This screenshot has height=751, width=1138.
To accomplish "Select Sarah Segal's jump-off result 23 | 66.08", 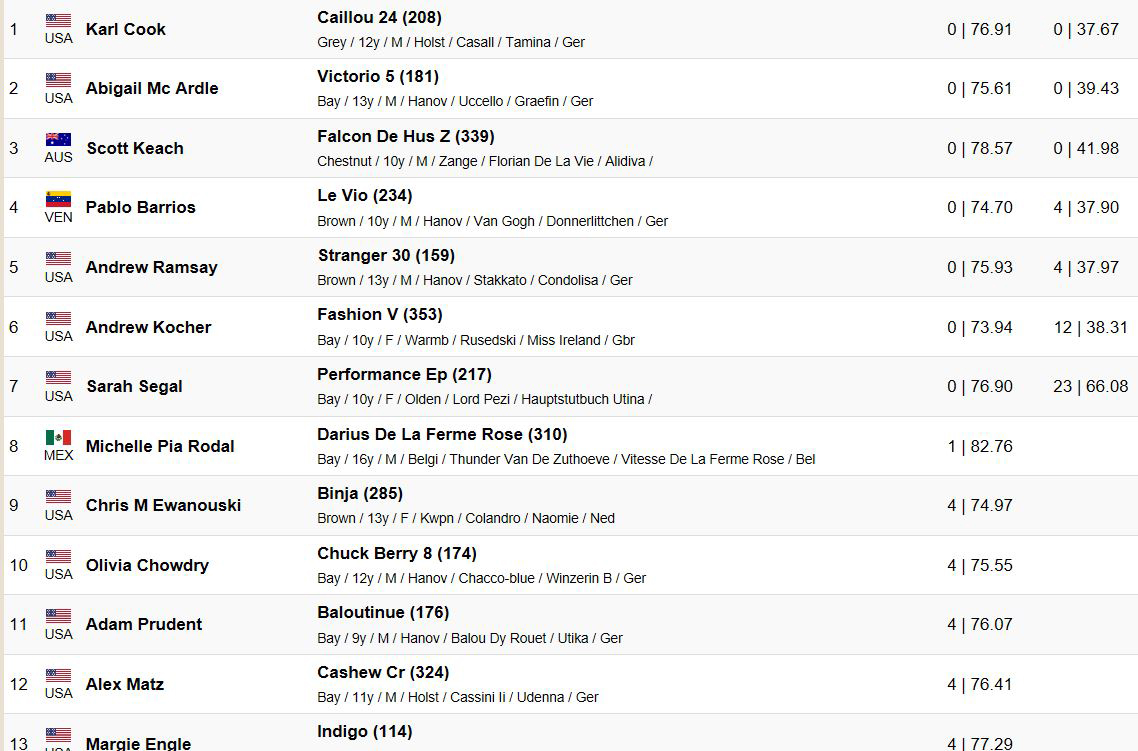I will coord(1091,386).
